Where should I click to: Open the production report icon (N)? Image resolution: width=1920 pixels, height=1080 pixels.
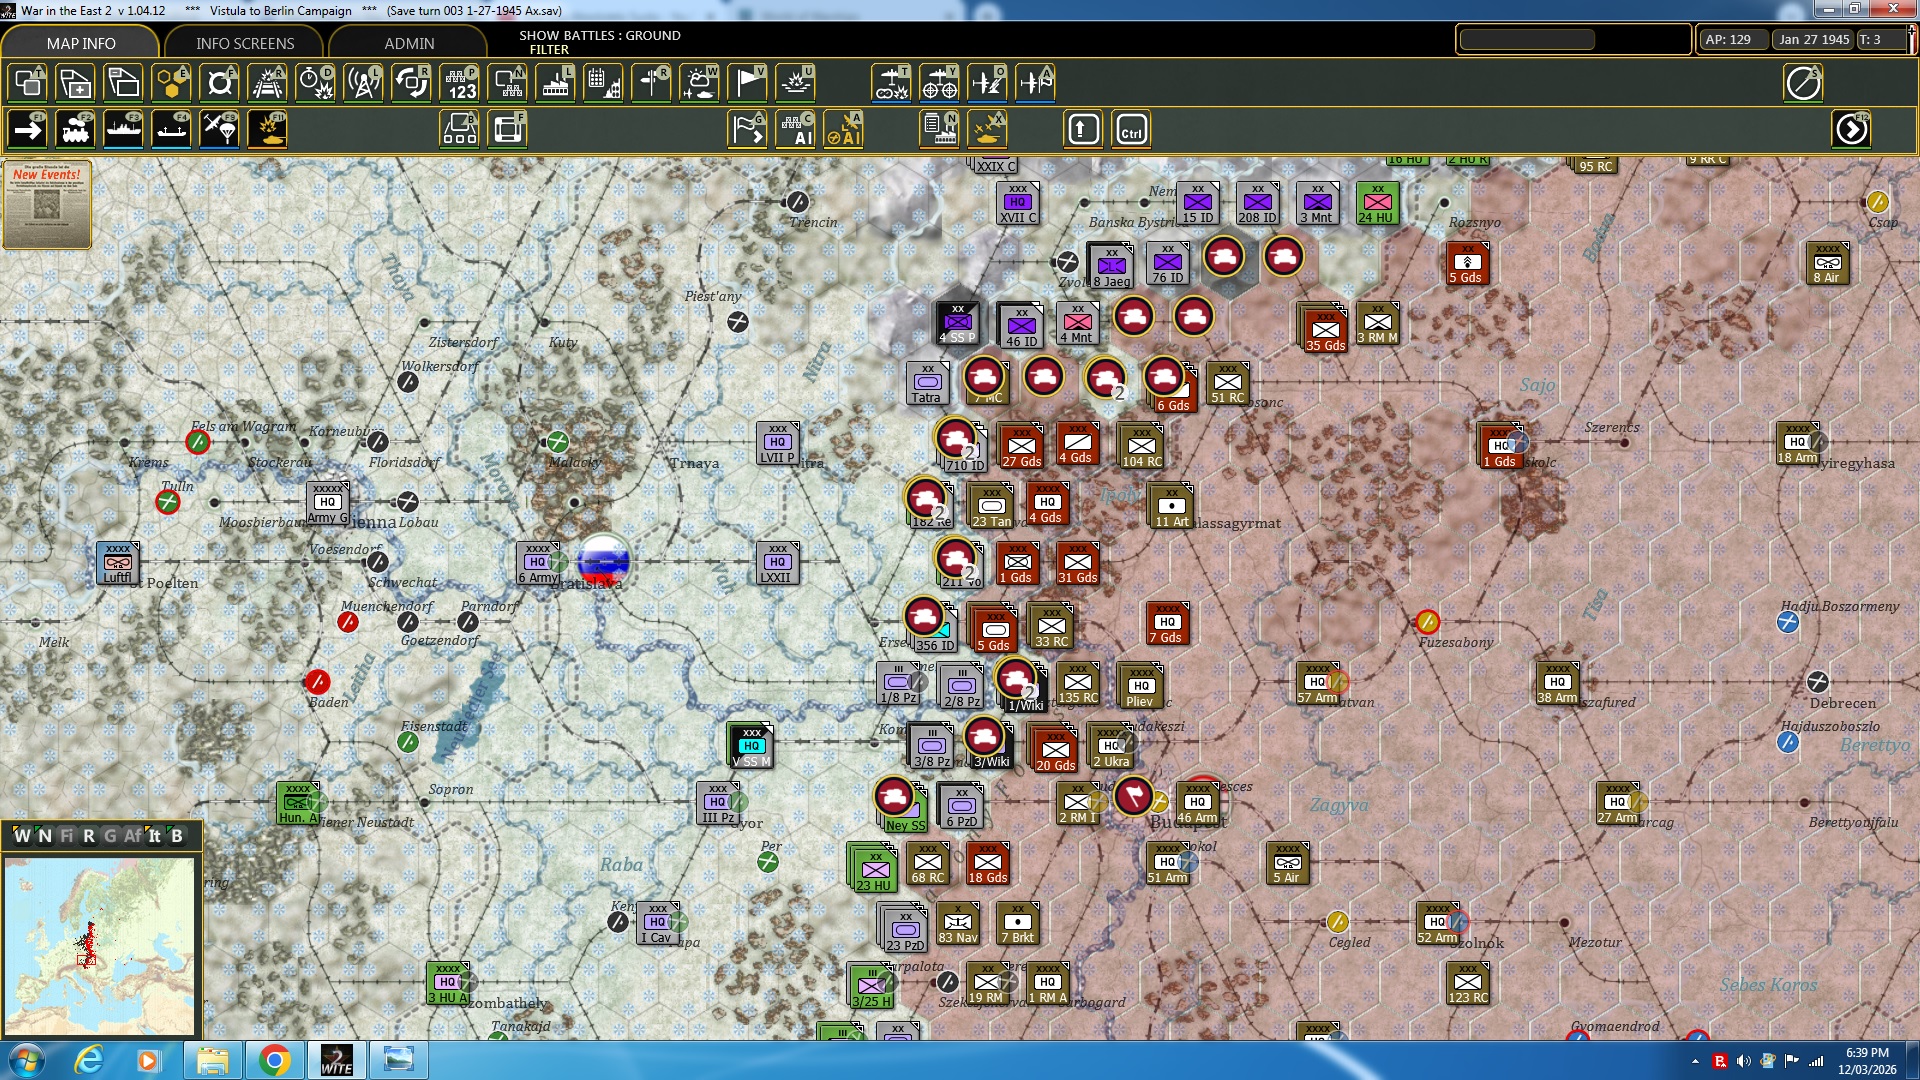tap(940, 130)
